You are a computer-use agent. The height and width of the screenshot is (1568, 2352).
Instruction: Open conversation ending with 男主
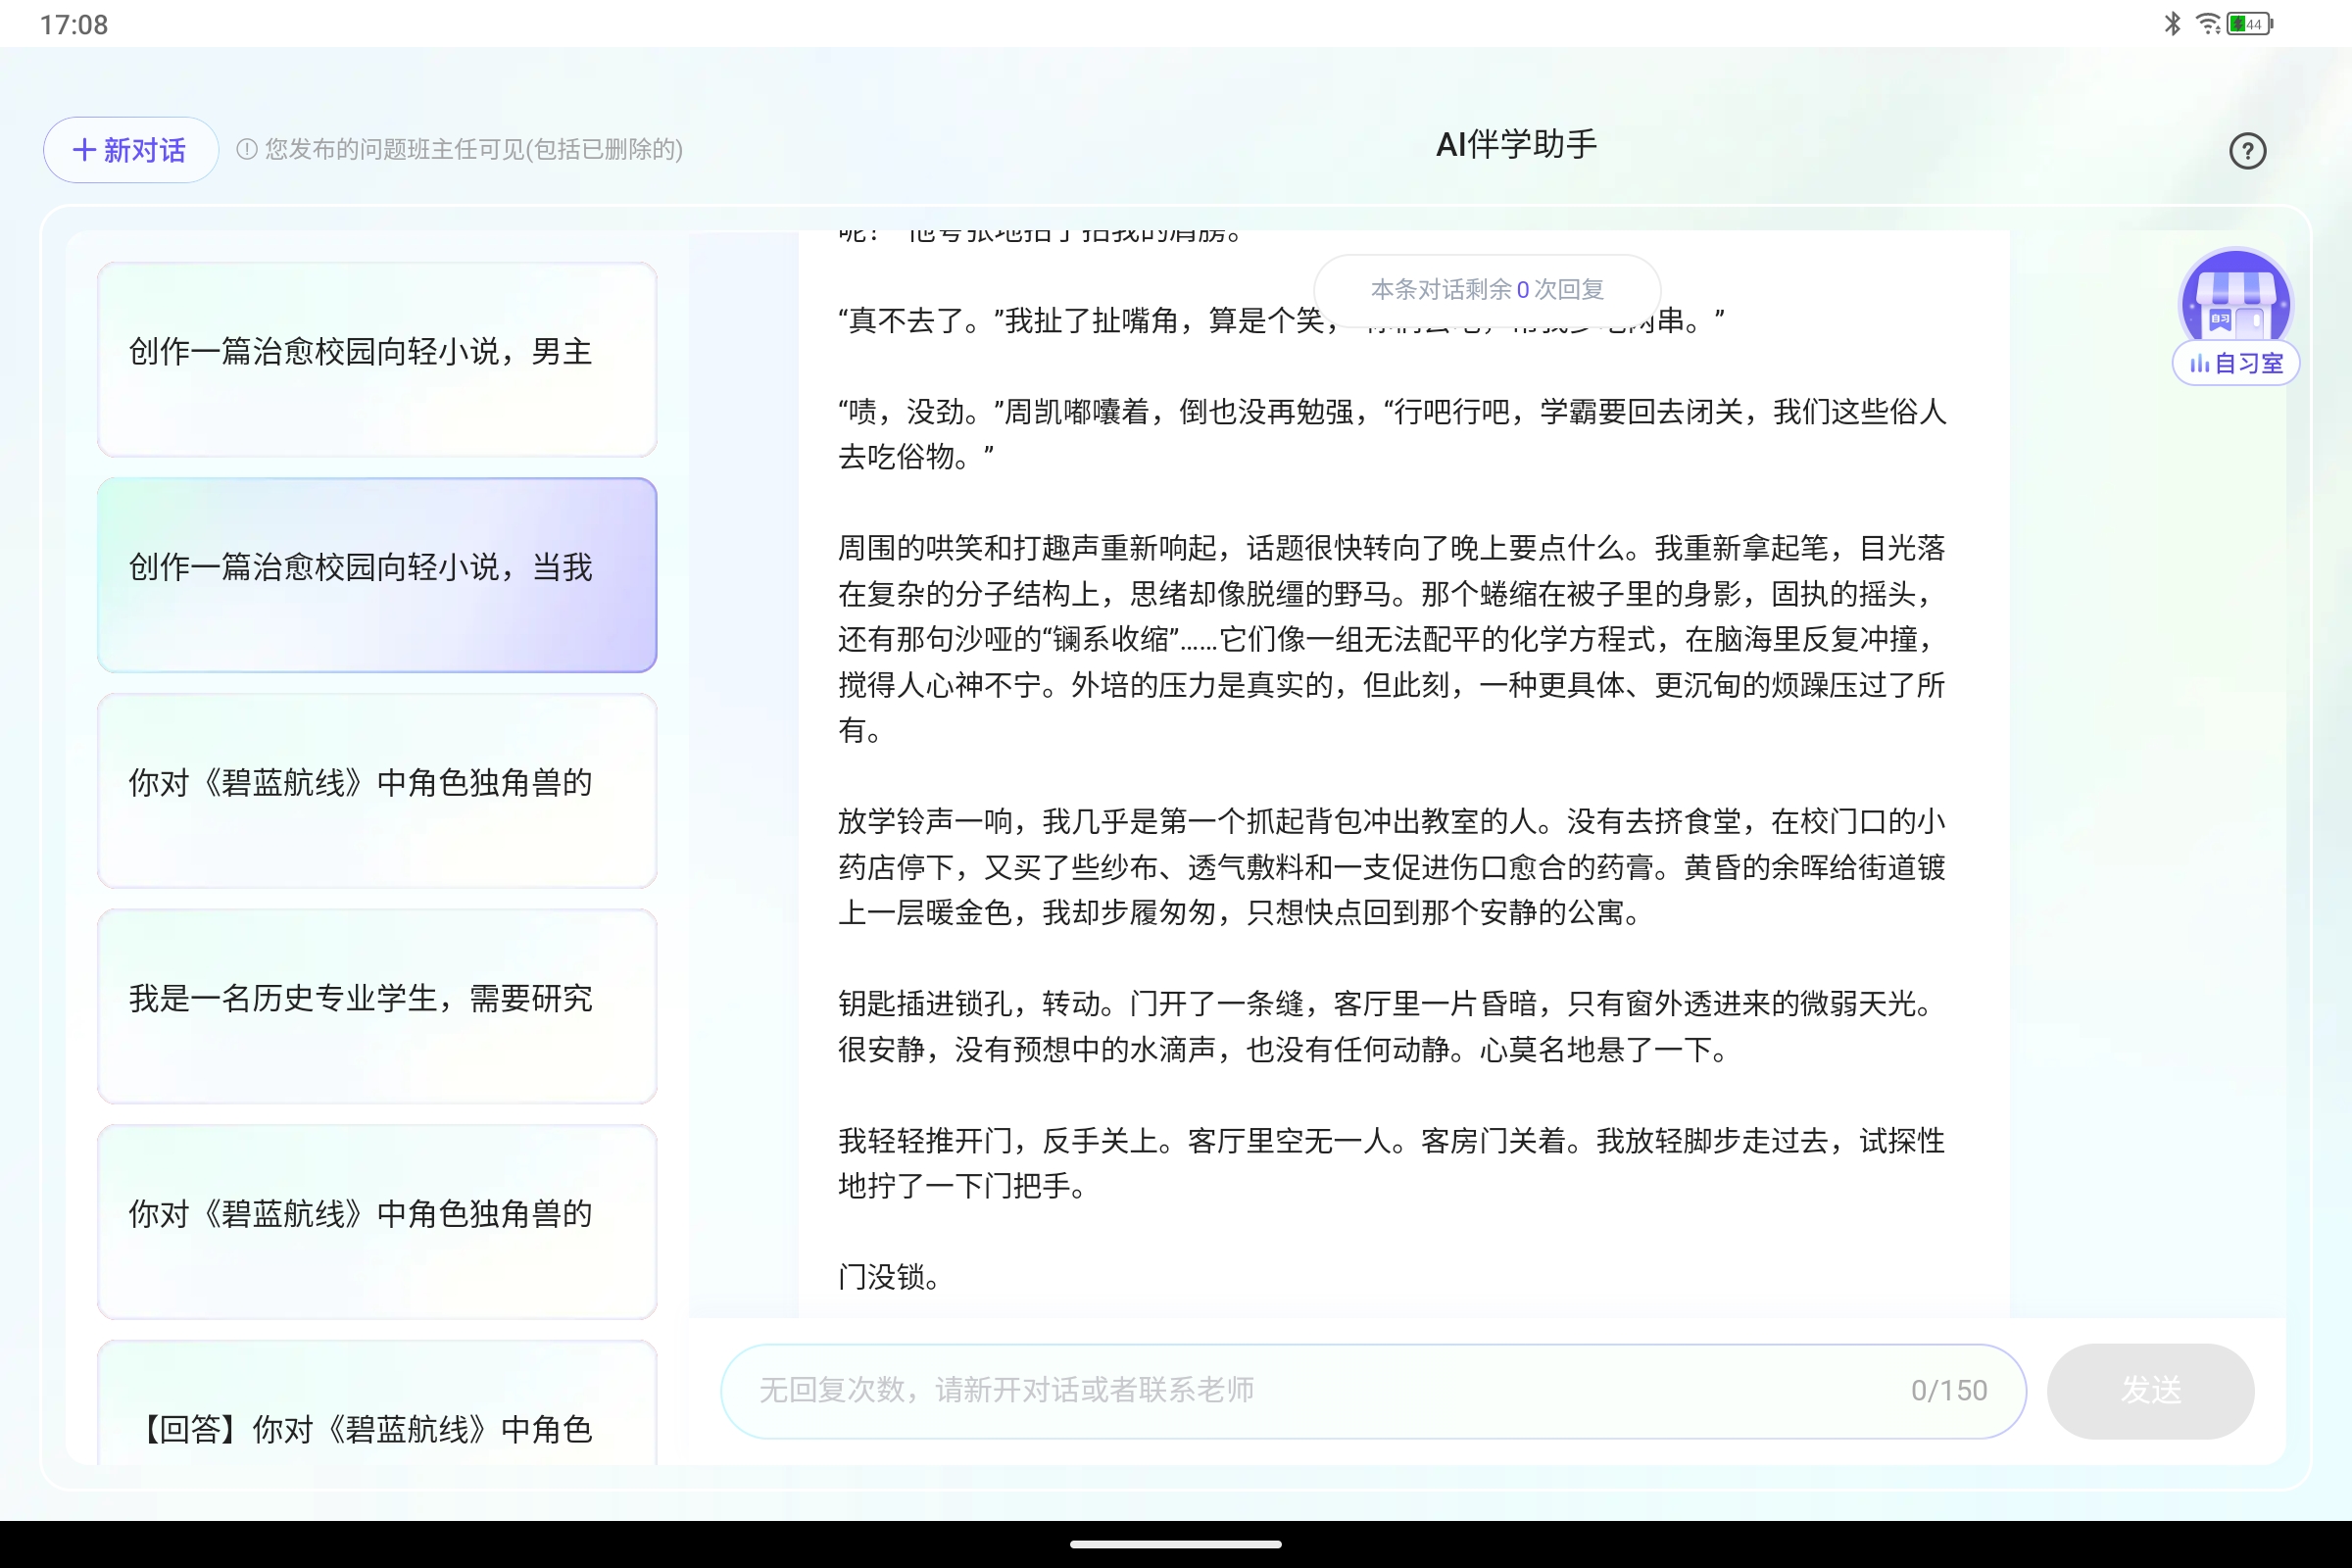[x=377, y=360]
